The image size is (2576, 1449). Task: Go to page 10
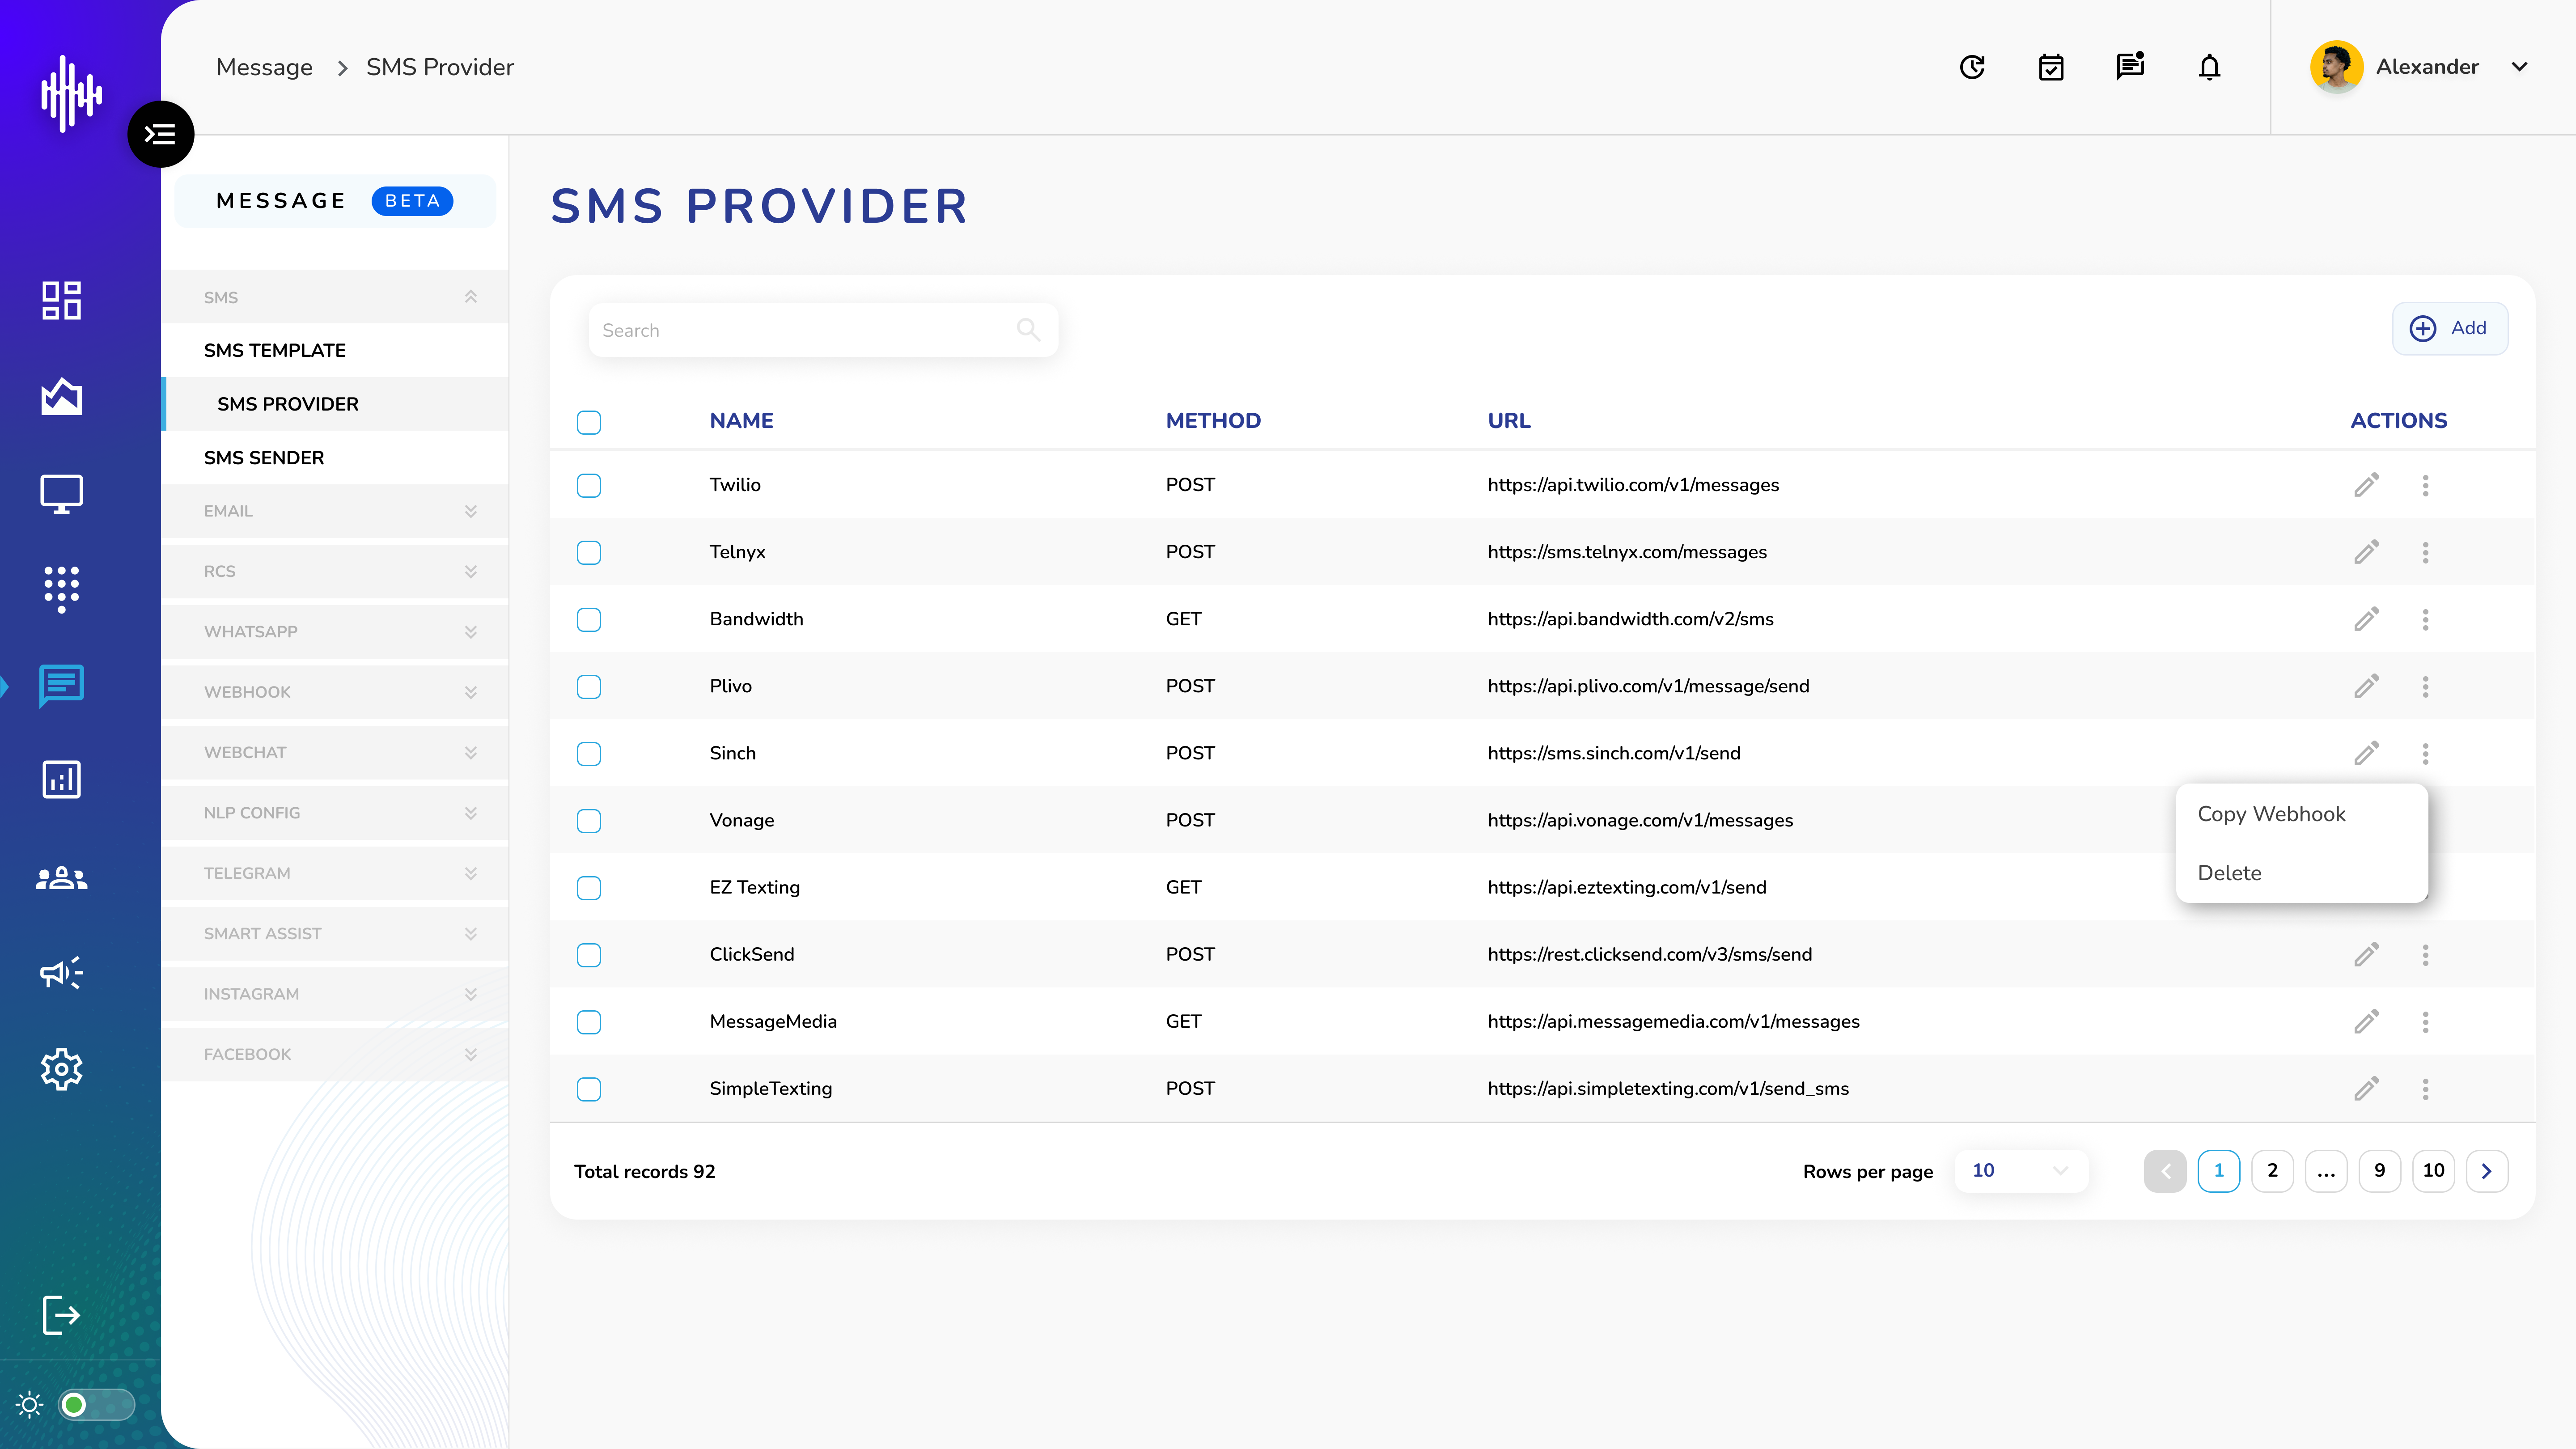[x=2433, y=1170]
